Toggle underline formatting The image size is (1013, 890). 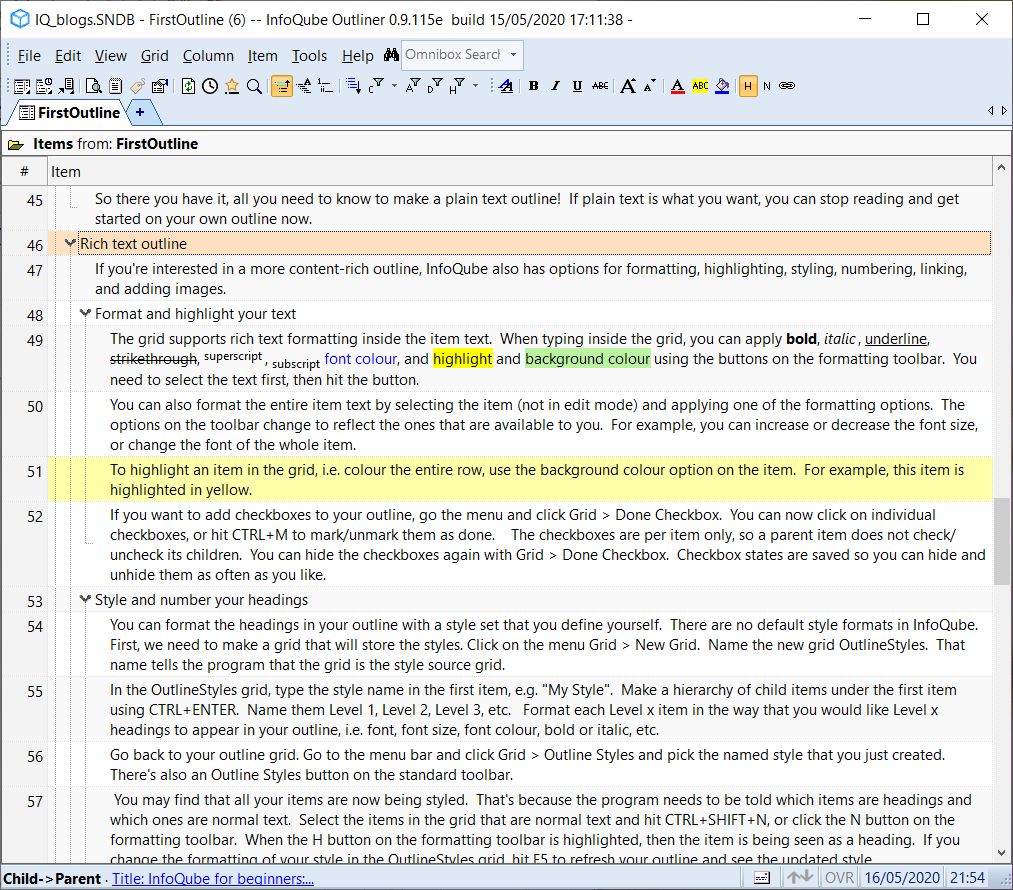click(x=577, y=86)
